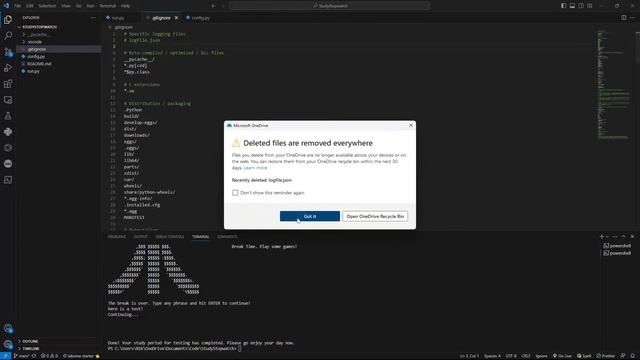Screen dimensions: 640x360
Task: Click the errors and warnings count in status bar
Action: (49, 356)
